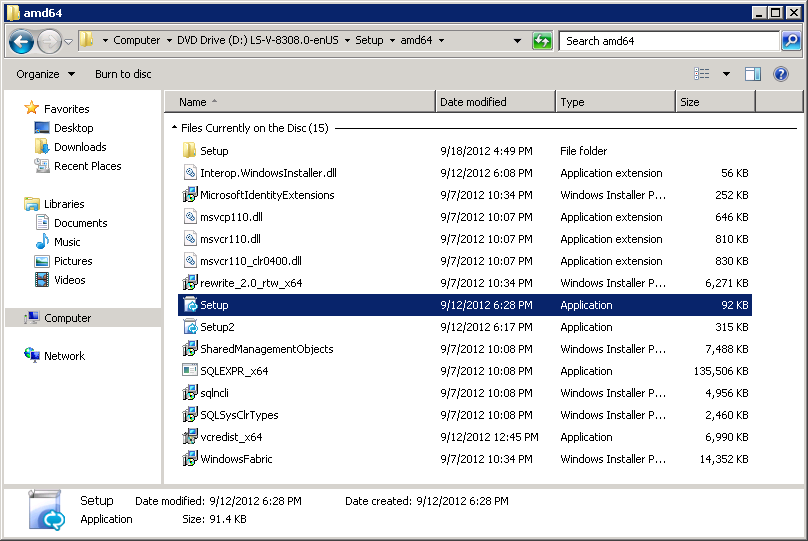
Task: Select the vcredist_x64 installer file
Action: [230, 437]
